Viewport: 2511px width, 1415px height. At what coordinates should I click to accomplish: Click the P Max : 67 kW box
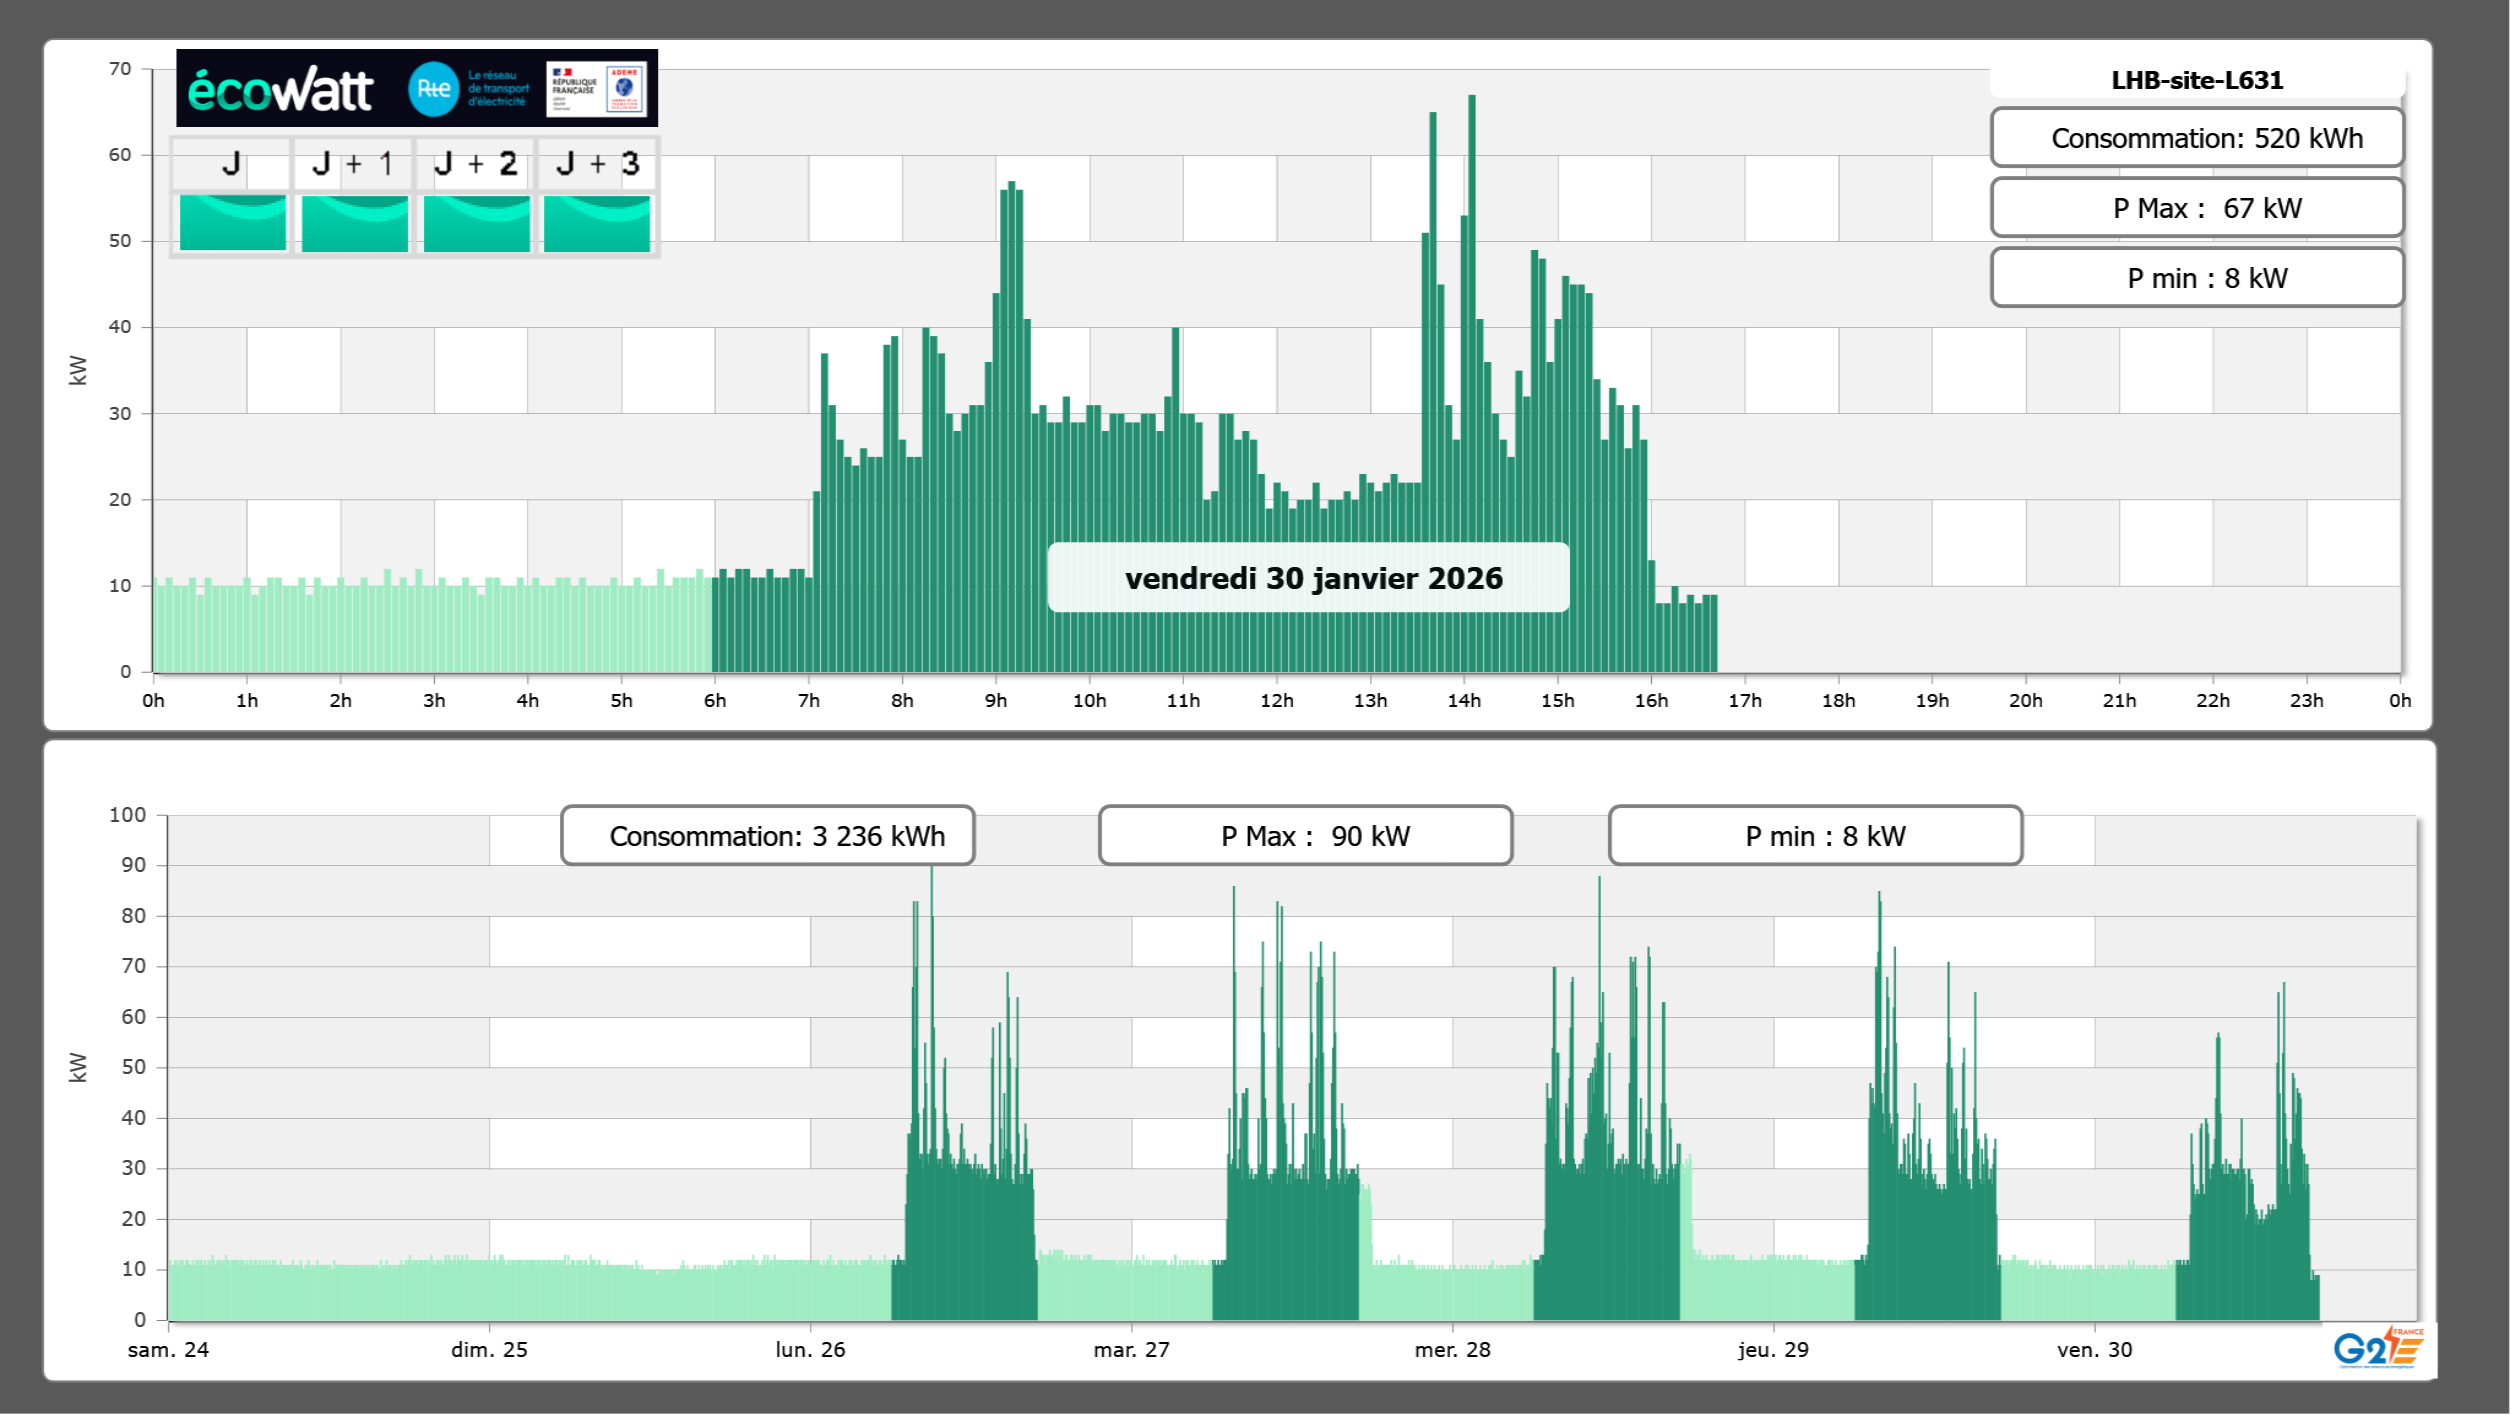2196,208
